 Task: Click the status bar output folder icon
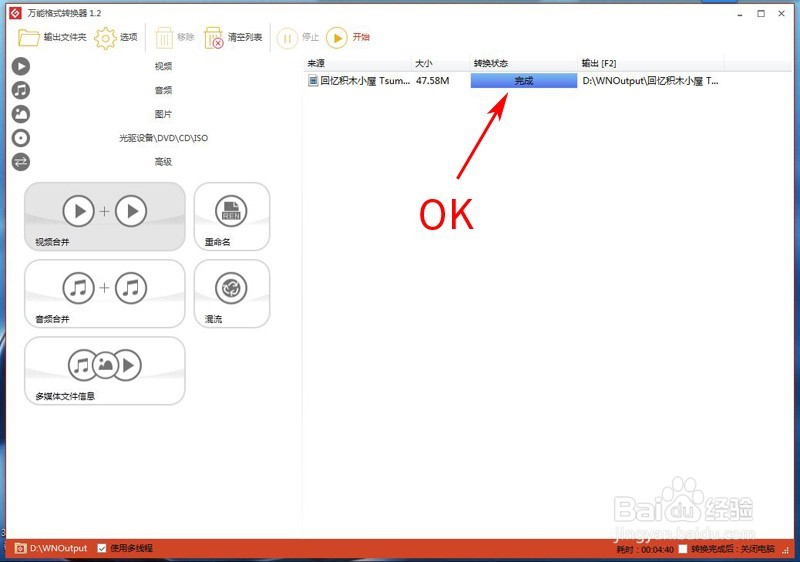[20, 548]
